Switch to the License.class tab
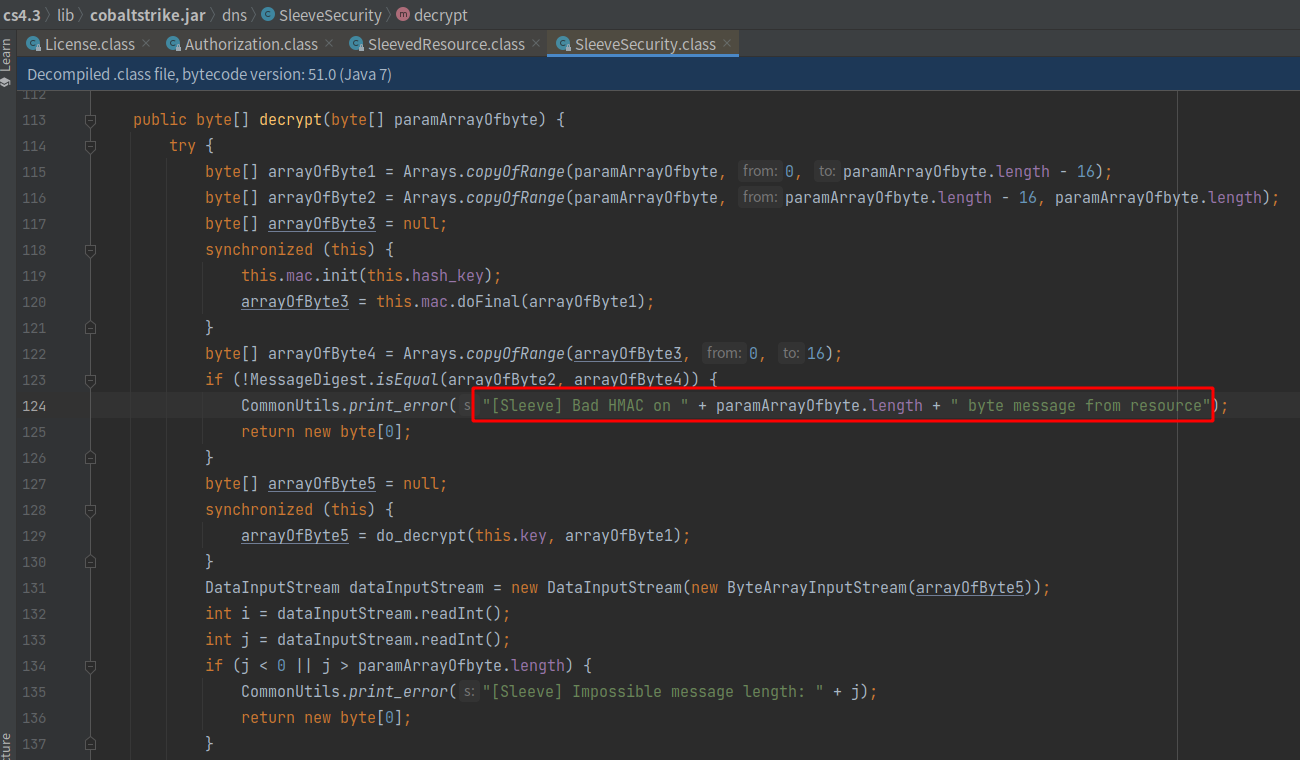This screenshot has height=760, width=1300. click(88, 44)
